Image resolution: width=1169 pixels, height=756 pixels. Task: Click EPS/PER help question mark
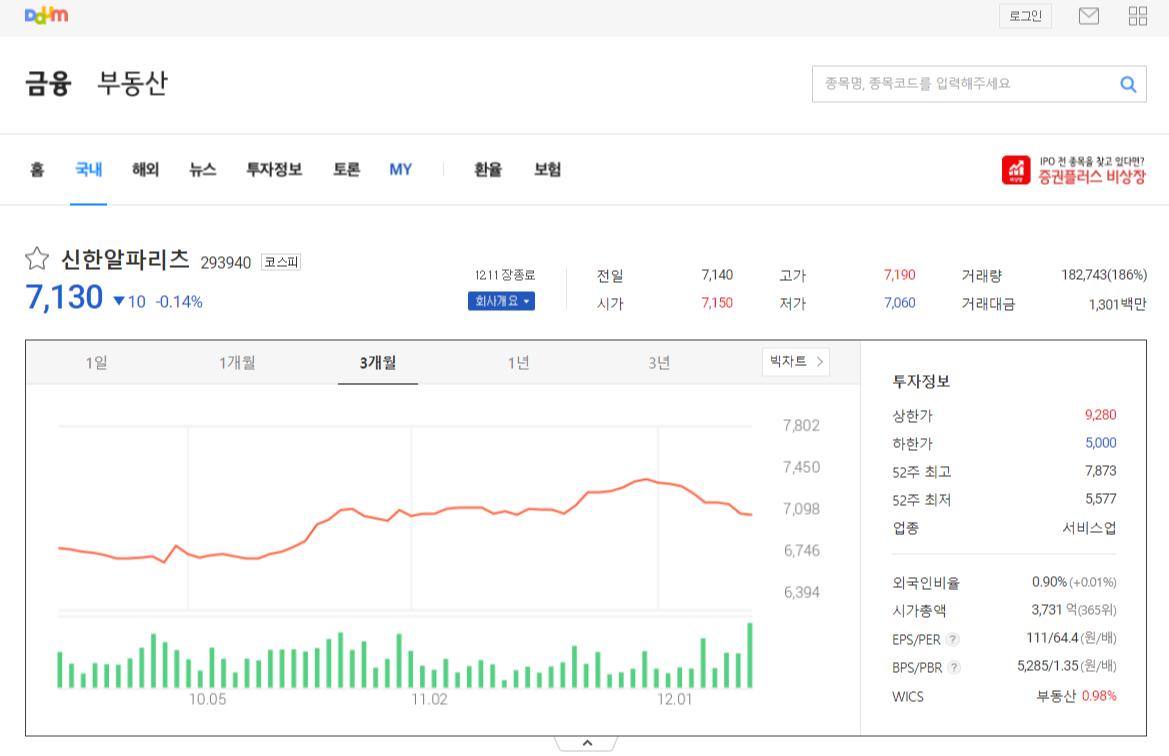point(953,640)
